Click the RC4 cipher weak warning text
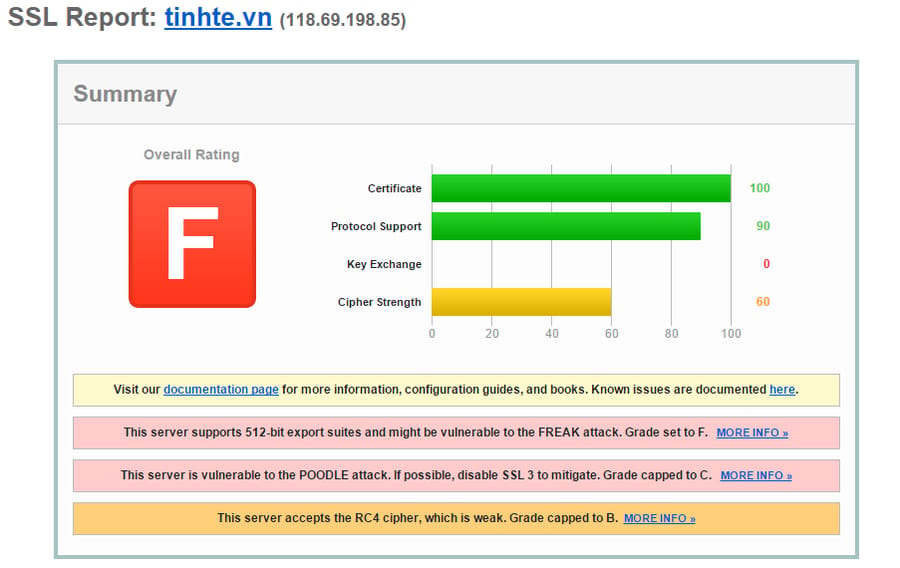The height and width of the screenshot is (568, 900). tap(417, 518)
